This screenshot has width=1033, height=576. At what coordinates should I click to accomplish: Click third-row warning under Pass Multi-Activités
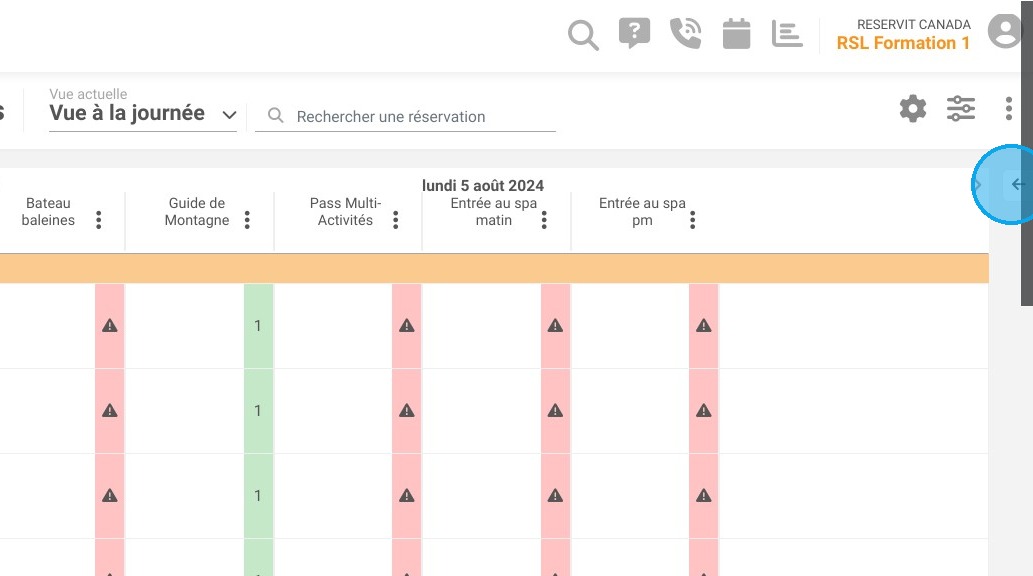[406, 496]
